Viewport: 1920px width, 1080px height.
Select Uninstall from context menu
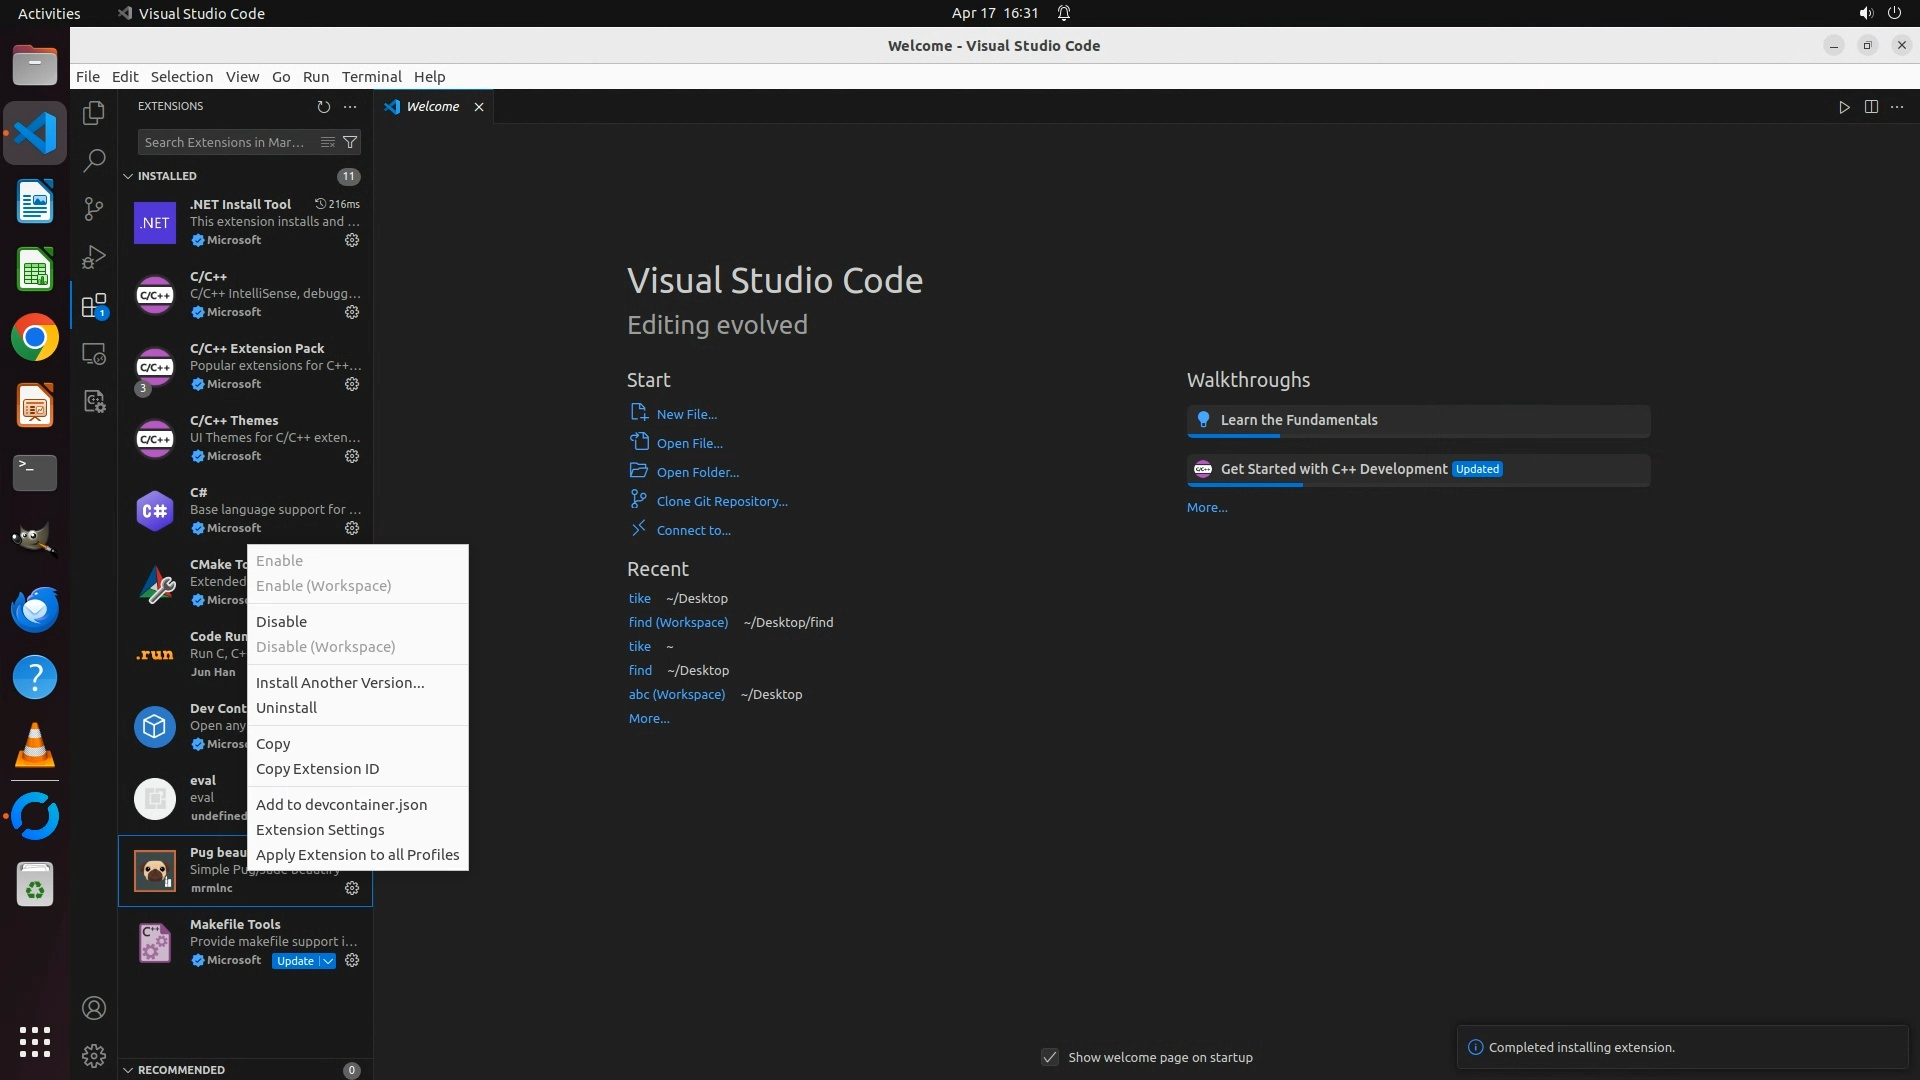286,708
